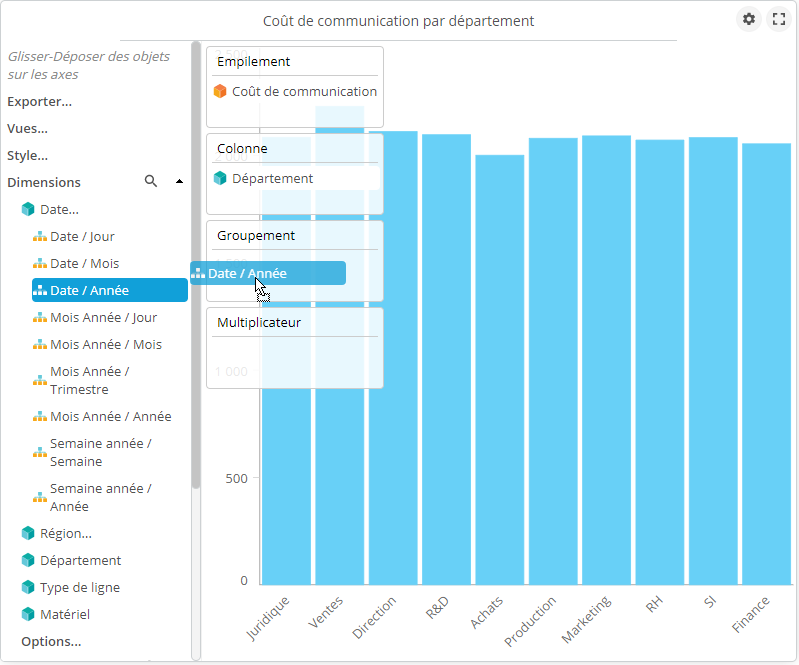Viewport: 799px width, 665px height.
Task: Open the Options... section
Action: click(x=51, y=641)
